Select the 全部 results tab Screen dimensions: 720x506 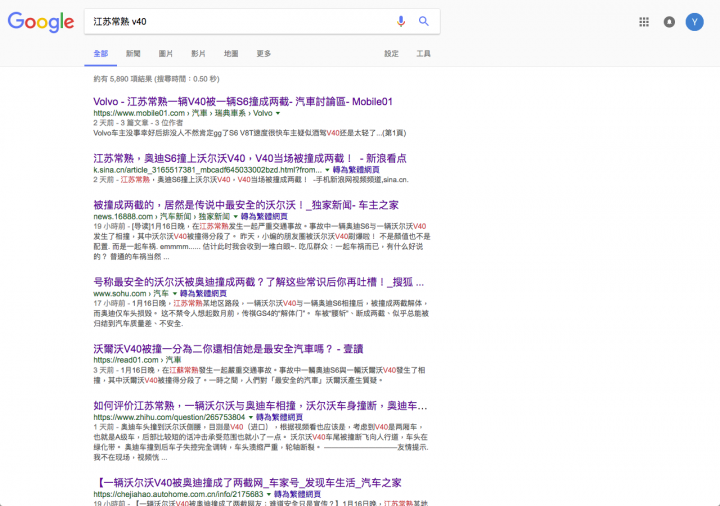click(101, 54)
